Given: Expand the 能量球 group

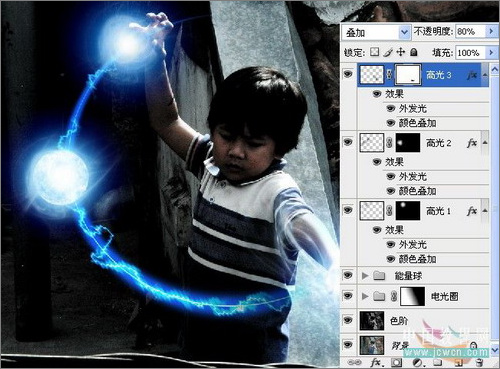Looking at the screenshot, I should (x=365, y=276).
